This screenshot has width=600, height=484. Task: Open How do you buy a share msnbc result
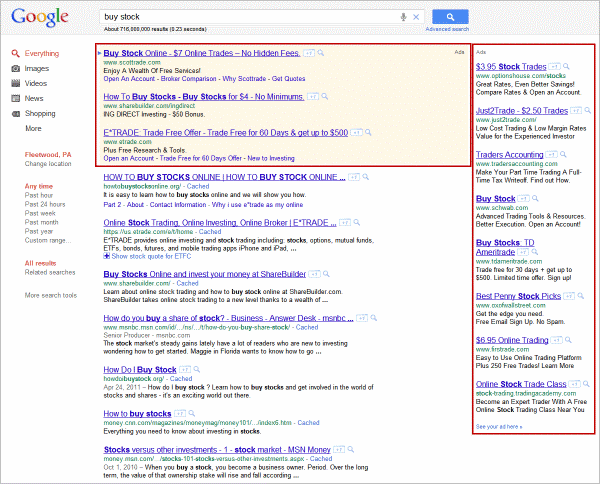(x=228, y=318)
